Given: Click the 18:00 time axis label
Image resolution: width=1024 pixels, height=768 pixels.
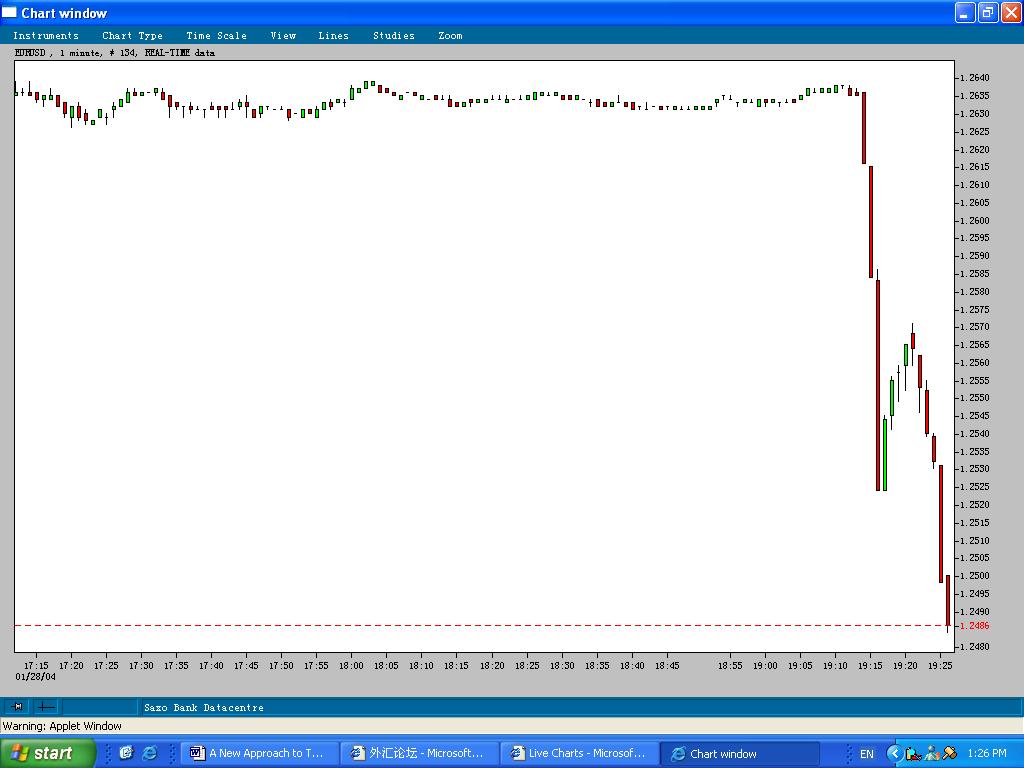Looking at the screenshot, I should point(351,665).
